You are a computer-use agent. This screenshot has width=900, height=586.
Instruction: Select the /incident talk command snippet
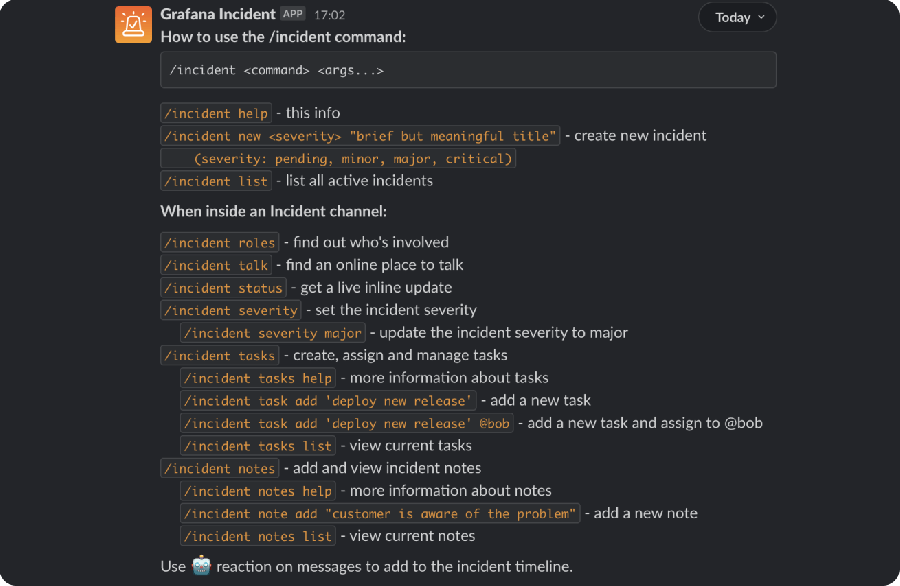tap(216, 264)
